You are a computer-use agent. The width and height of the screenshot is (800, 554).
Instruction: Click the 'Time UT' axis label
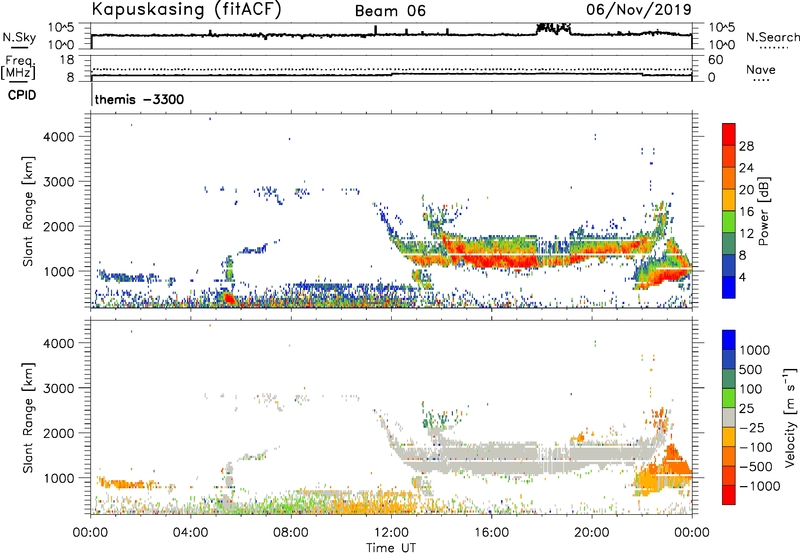(x=391, y=548)
